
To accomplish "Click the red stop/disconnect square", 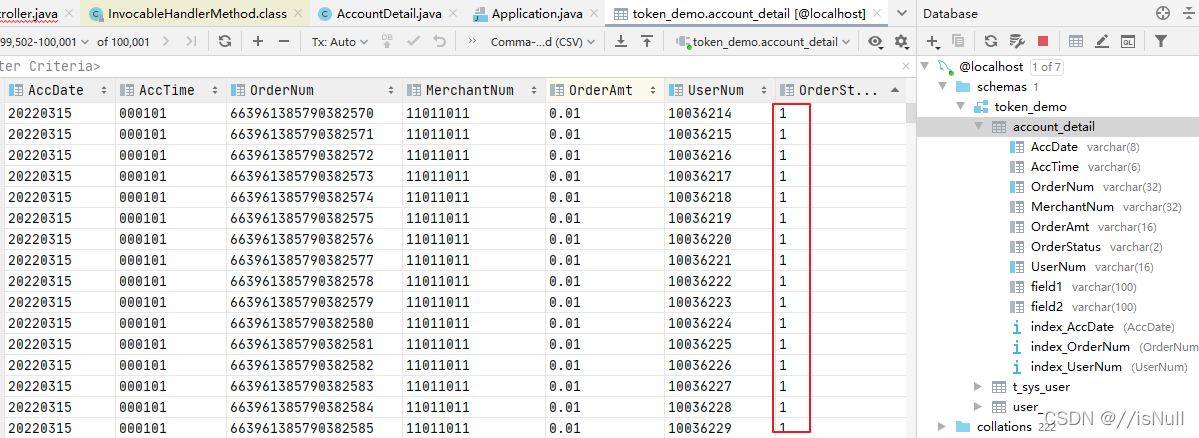I will pyautogui.click(x=1042, y=41).
